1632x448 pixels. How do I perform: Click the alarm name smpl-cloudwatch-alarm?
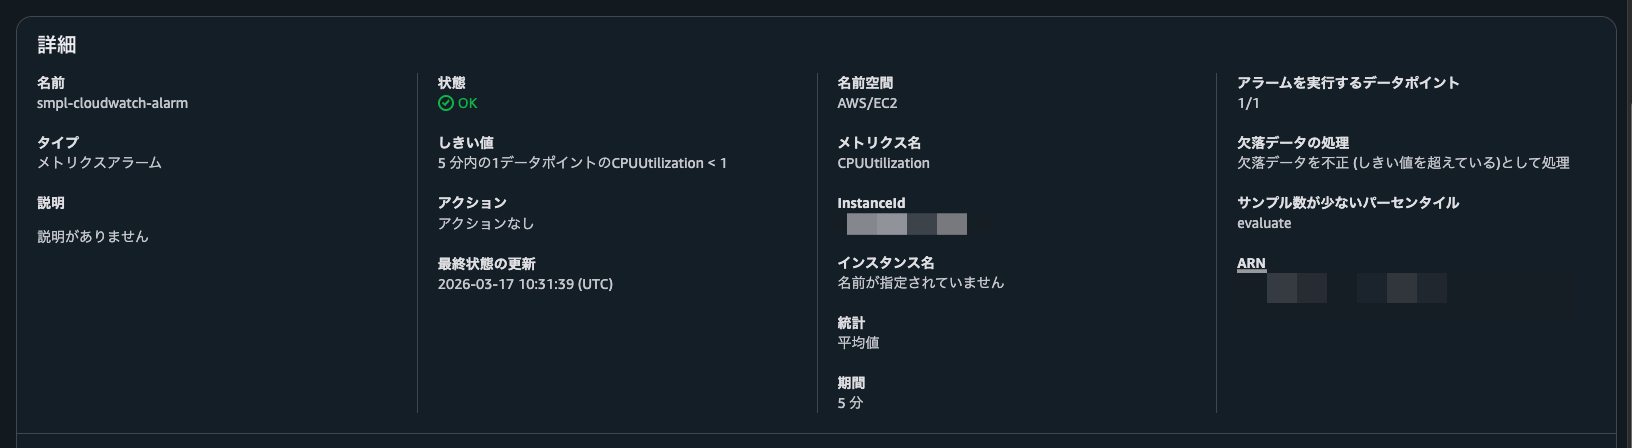click(x=112, y=103)
